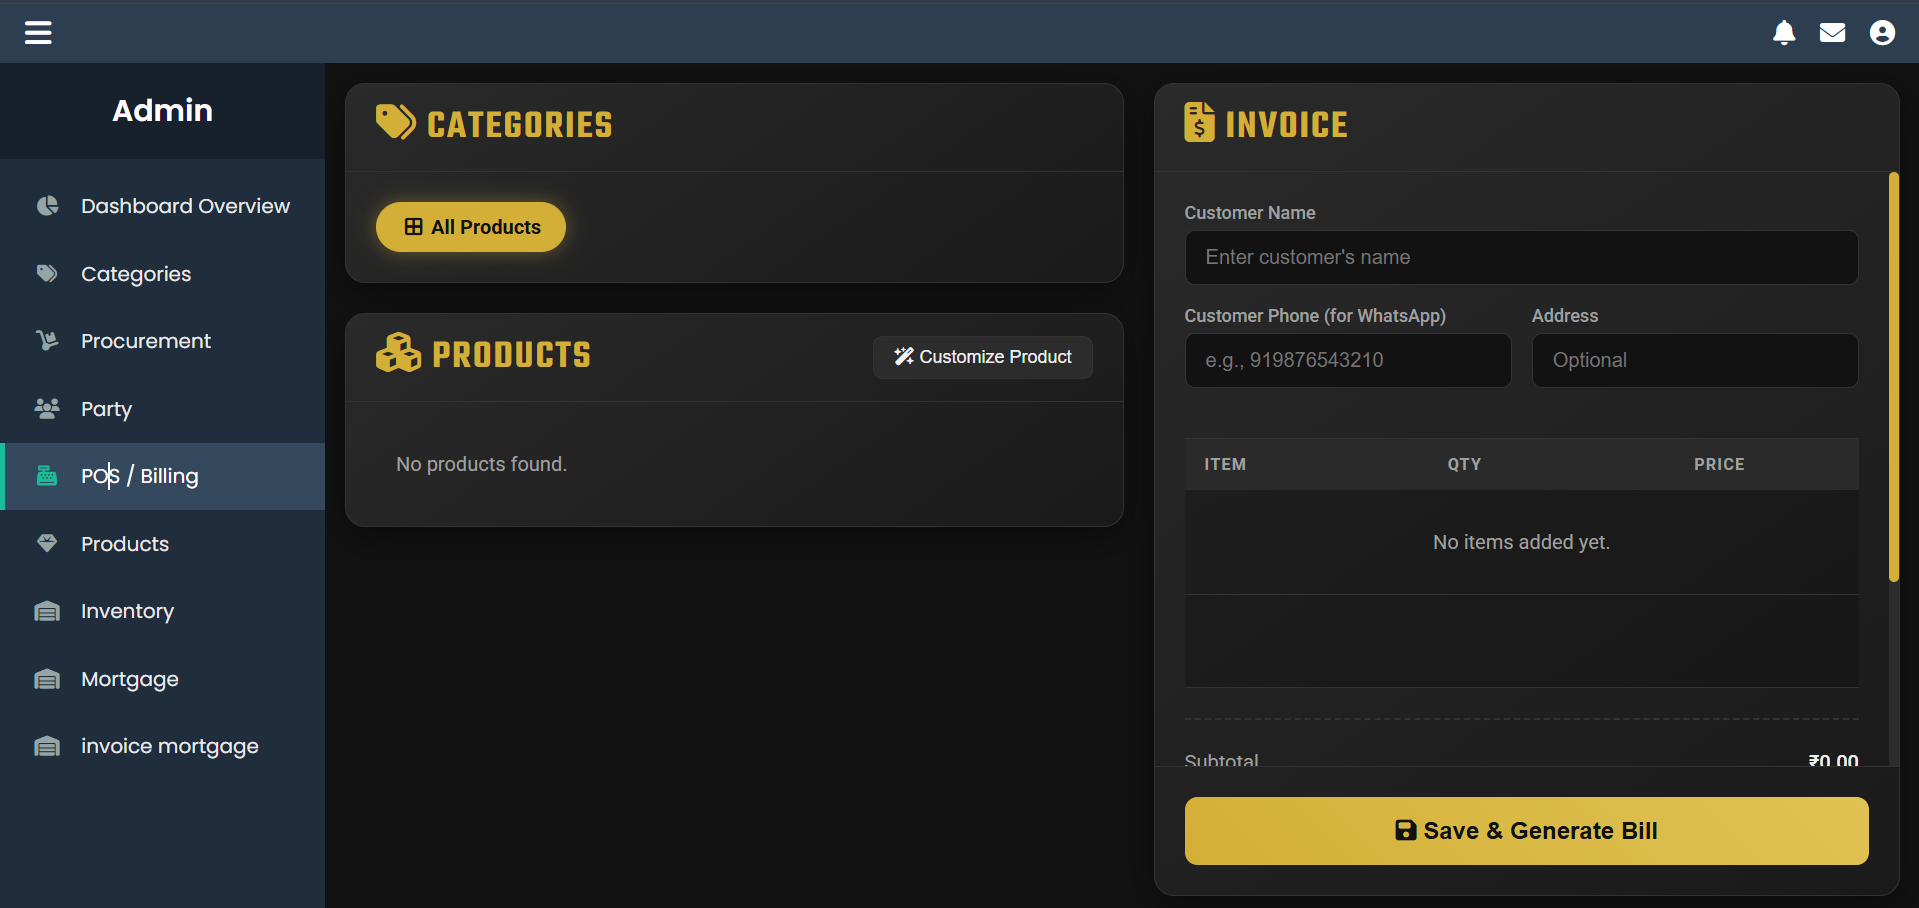Go to invoice mortgage page
Image resolution: width=1919 pixels, height=908 pixels.
169,746
